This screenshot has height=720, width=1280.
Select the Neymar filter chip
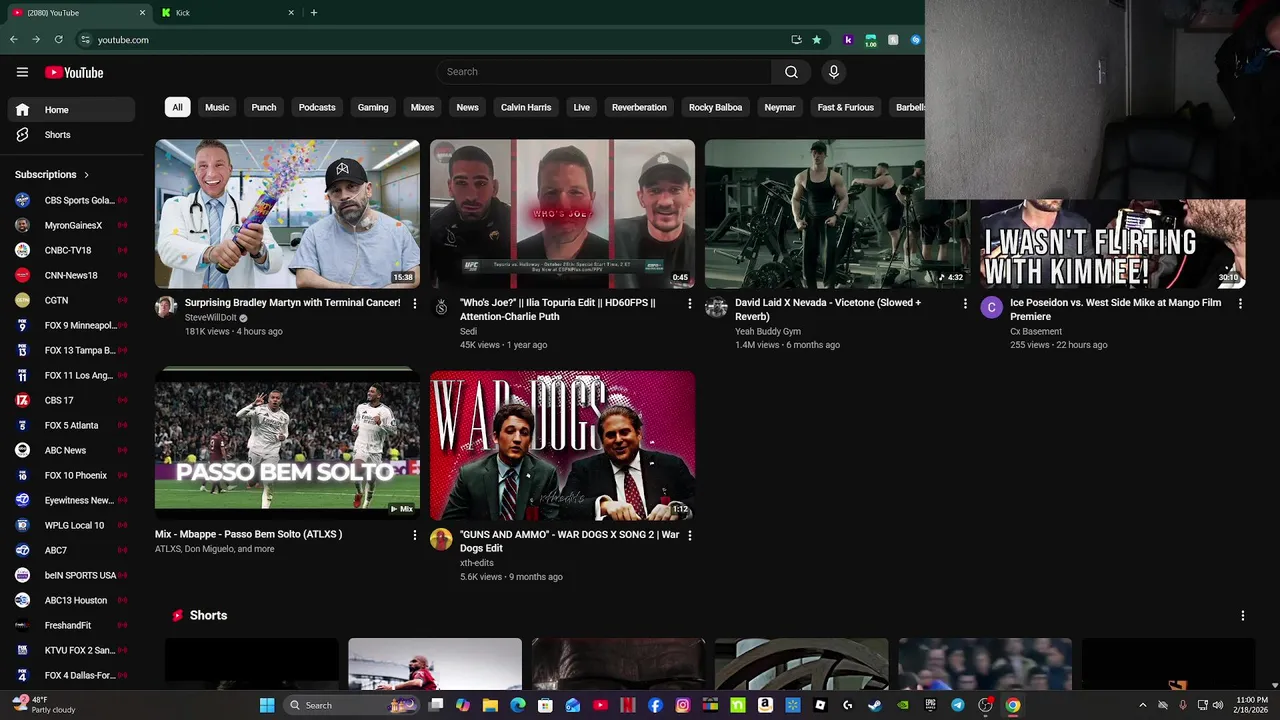[780, 107]
